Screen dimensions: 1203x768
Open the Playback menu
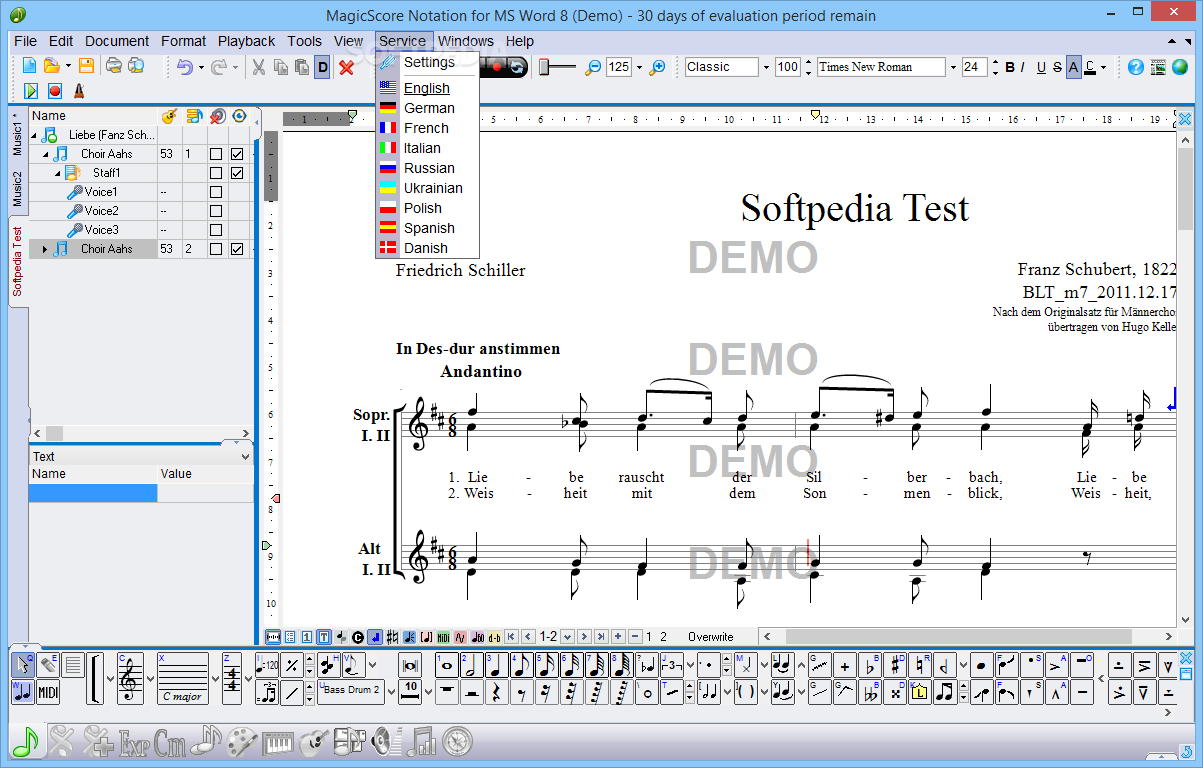pyautogui.click(x=246, y=41)
